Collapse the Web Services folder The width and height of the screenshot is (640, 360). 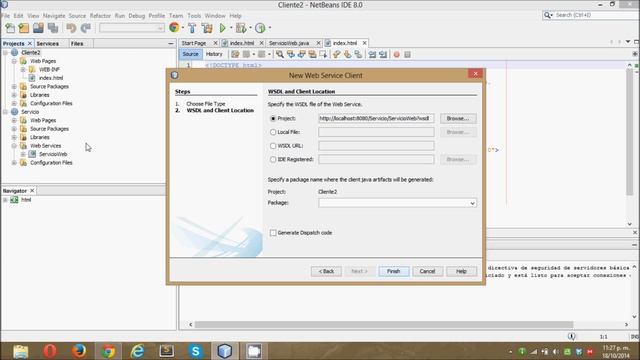point(14,146)
